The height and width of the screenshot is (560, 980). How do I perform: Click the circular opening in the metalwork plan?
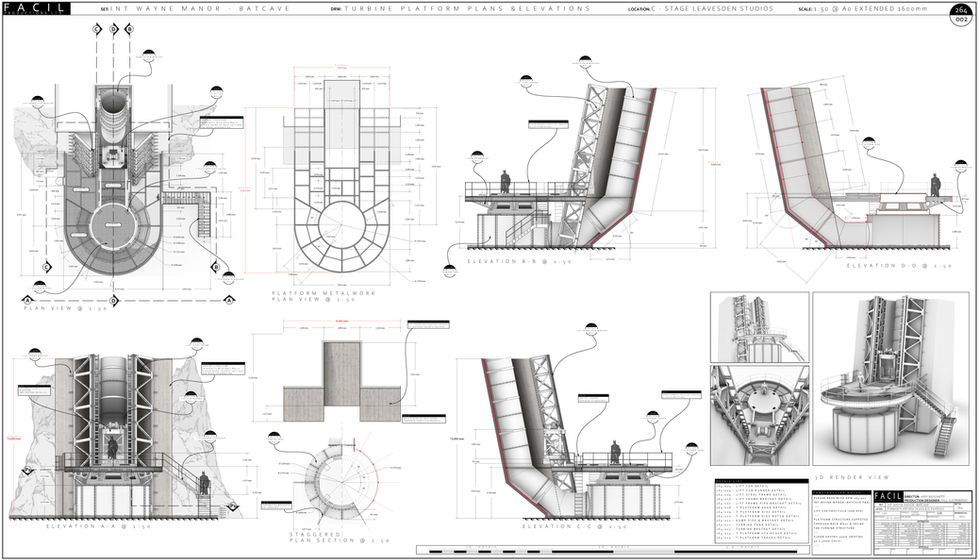click(x=342, y=226)
